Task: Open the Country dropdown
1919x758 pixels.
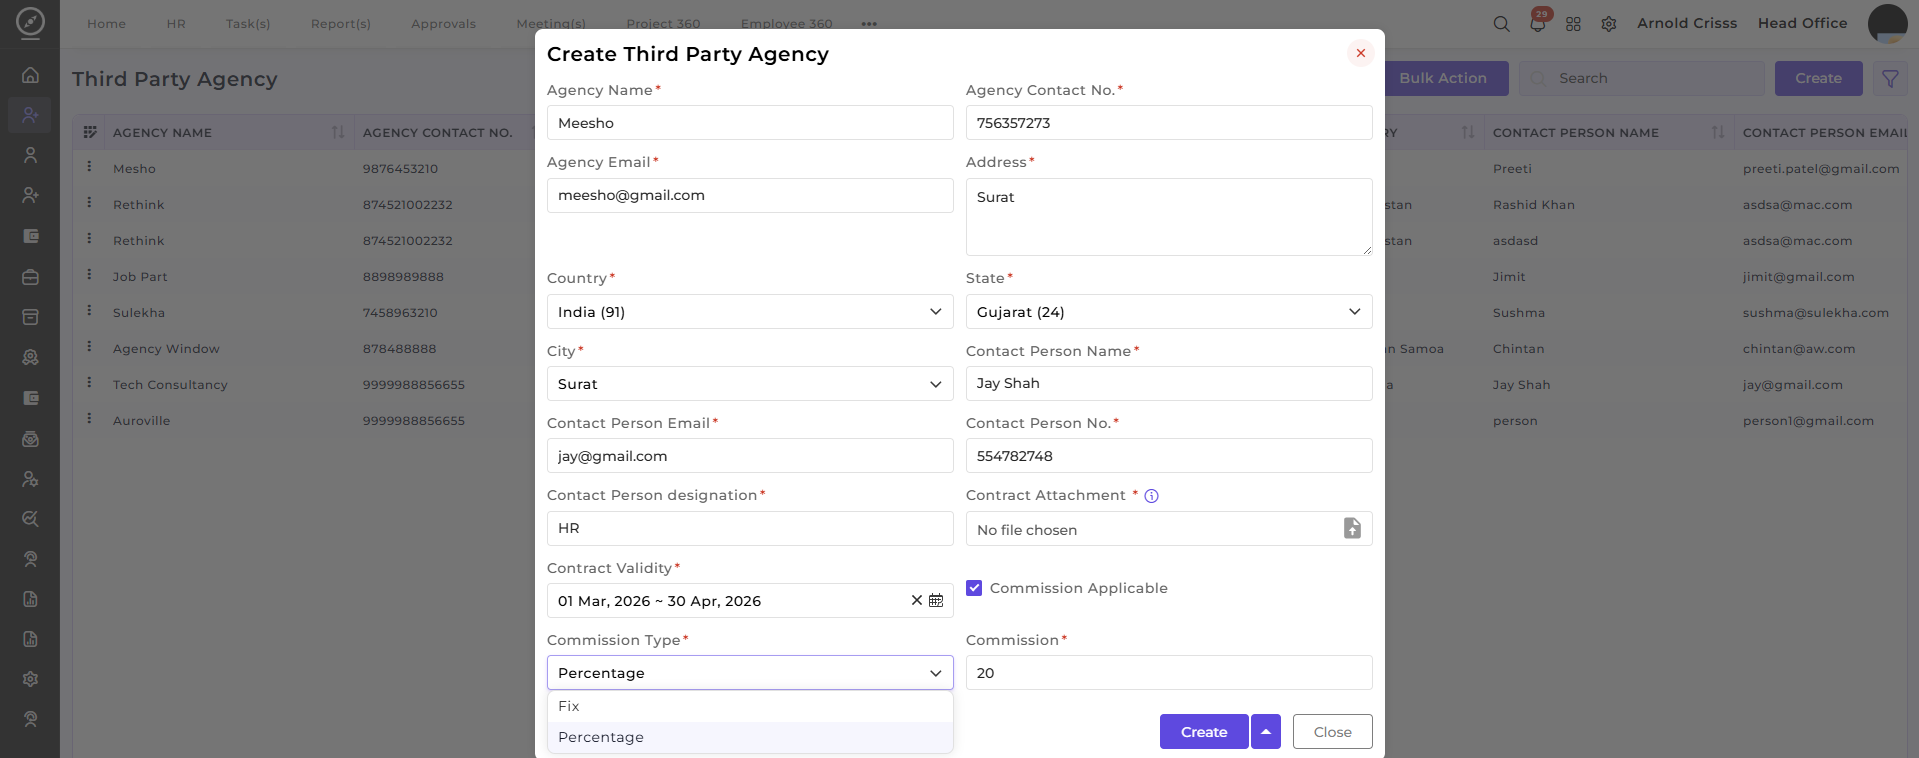Action: [x=750, y=312]
